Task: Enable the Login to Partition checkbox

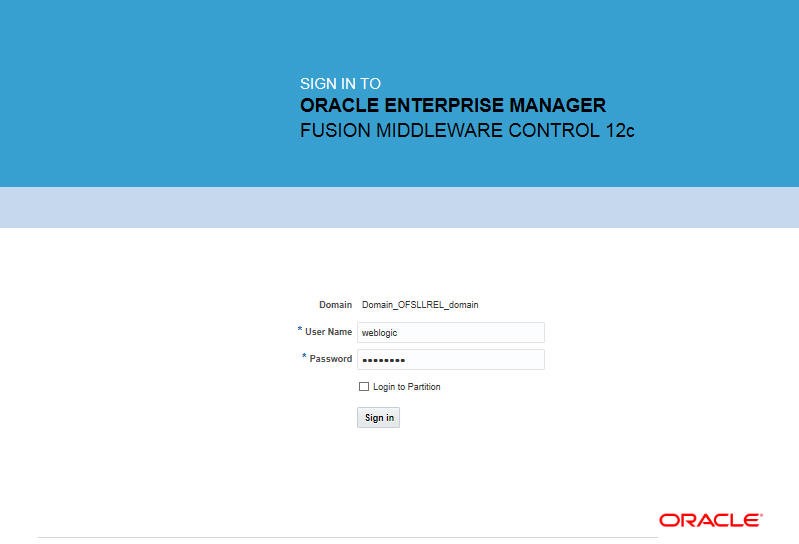Action: tap(364, 387)
